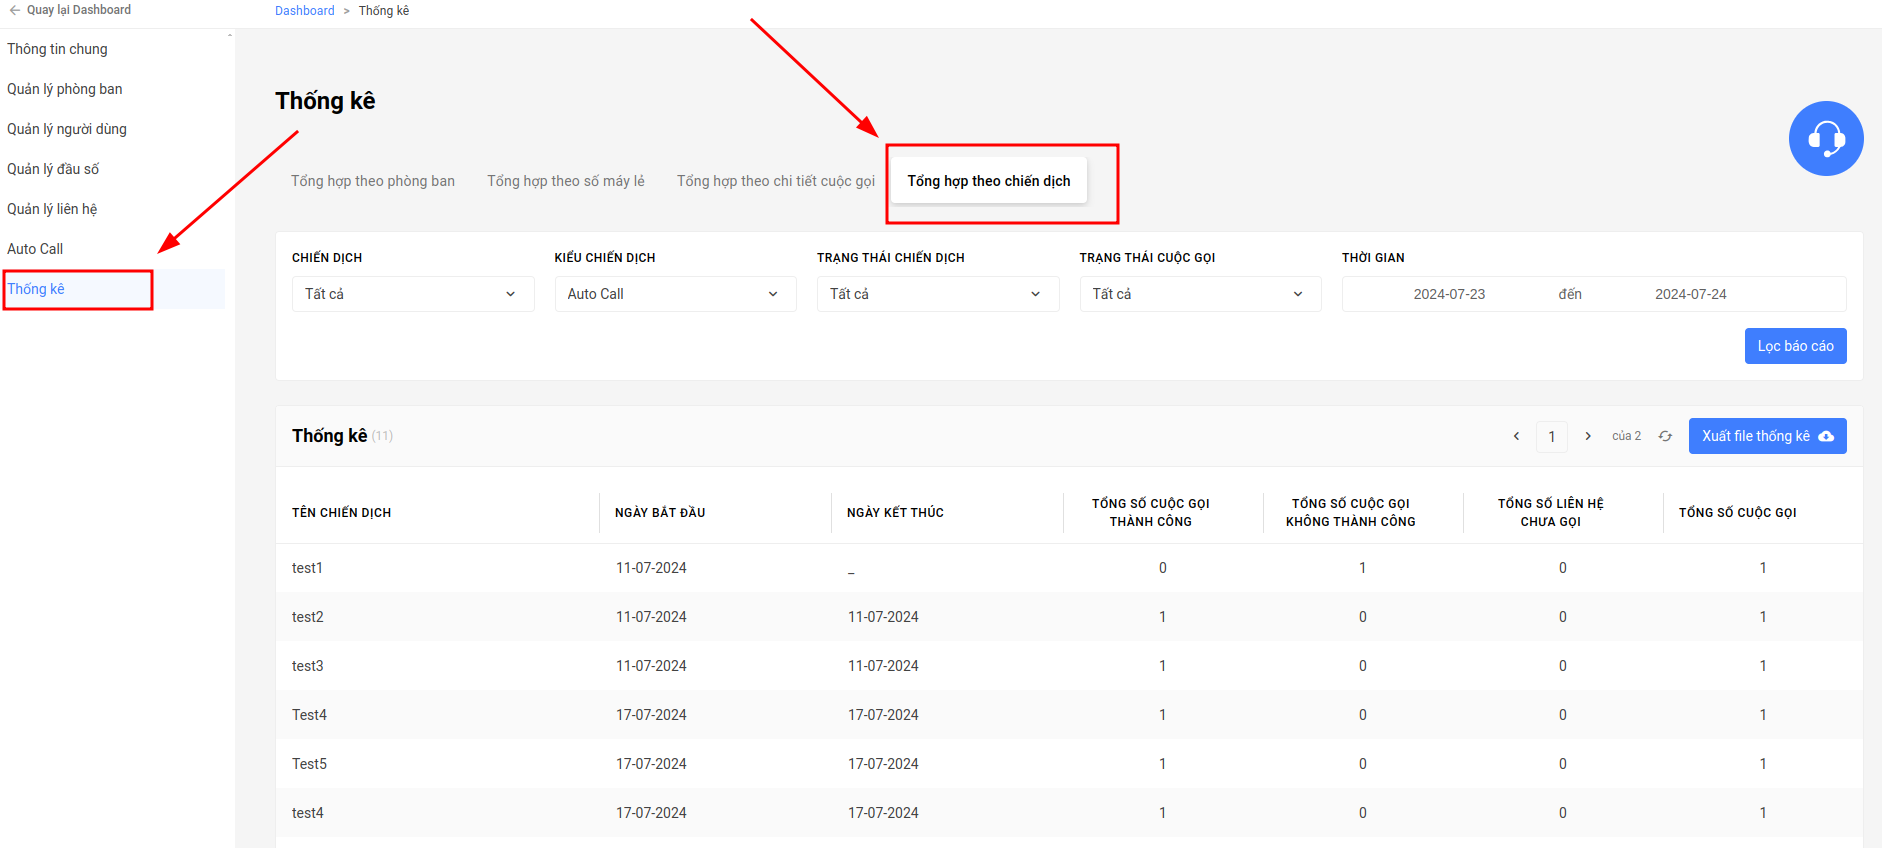Open Auto Call in the sidebar
Viewport: 1882px width, 848px height.
[35, 249]
